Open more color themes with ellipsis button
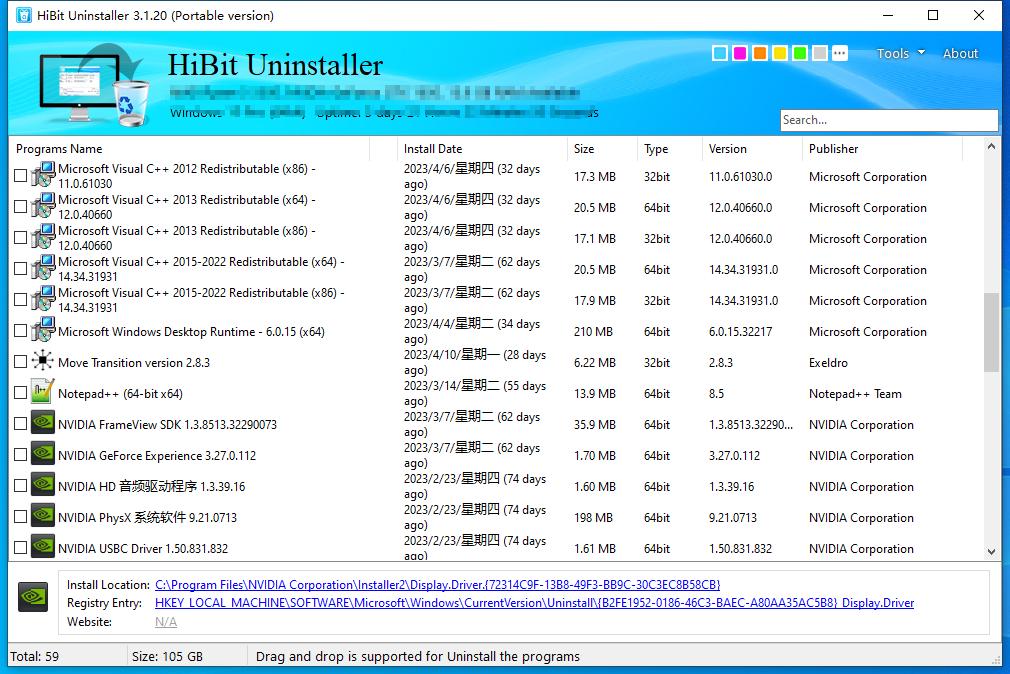The width and height of the screenshot is (1010, 674). coord(840,53)
